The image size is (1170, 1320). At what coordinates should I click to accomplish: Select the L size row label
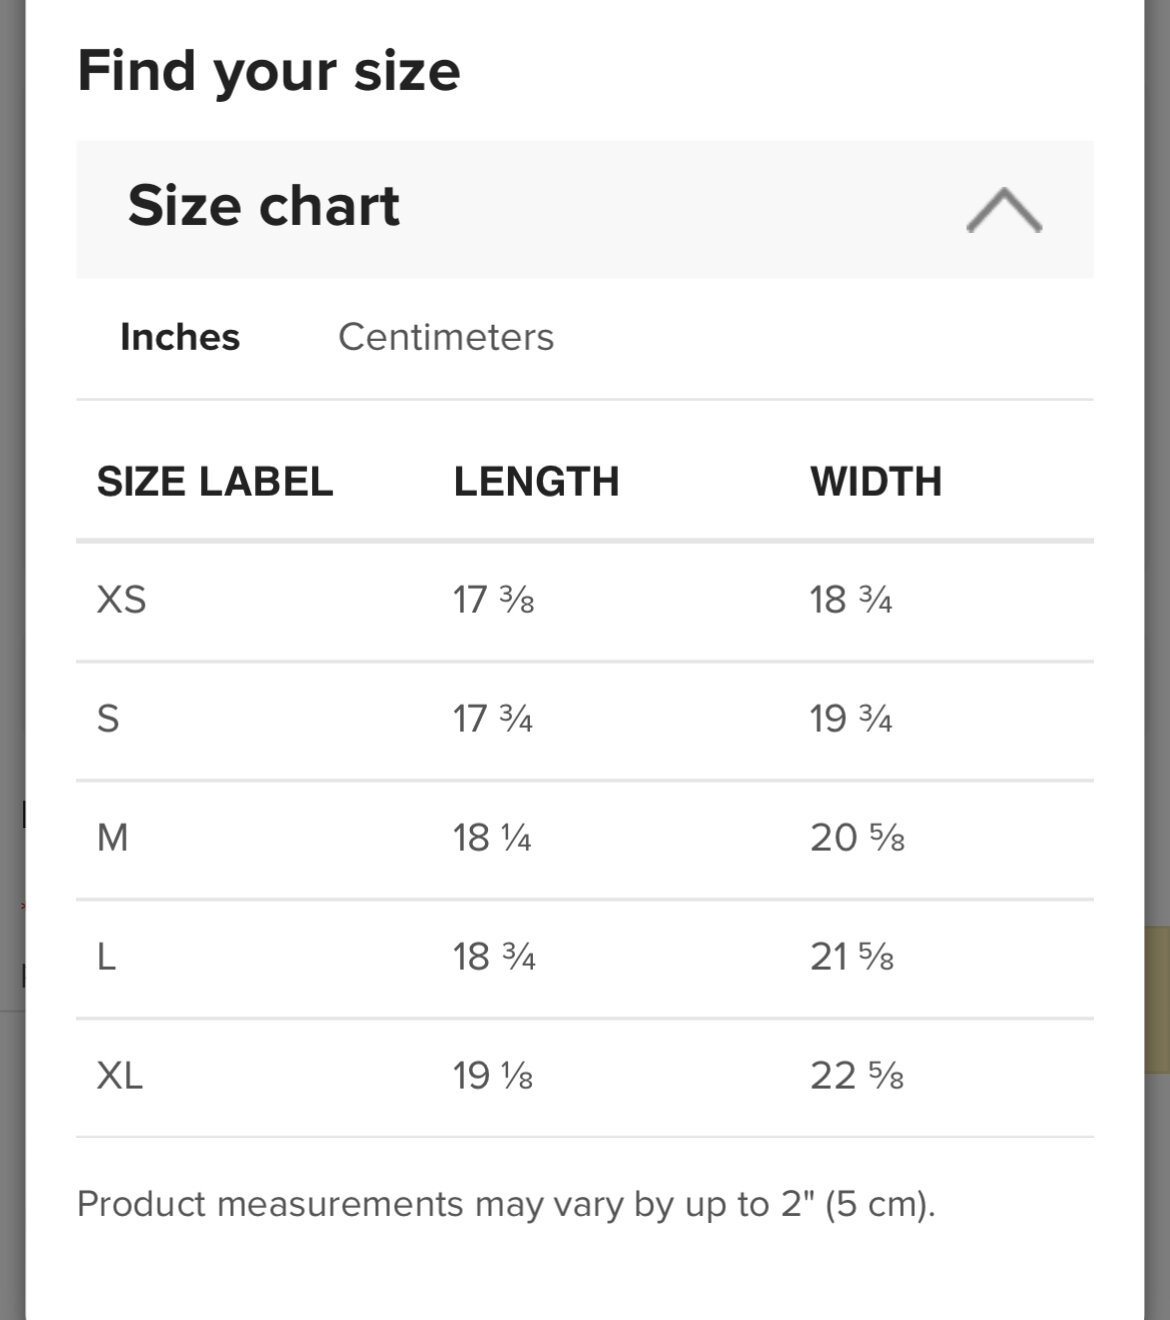point(107,957)
